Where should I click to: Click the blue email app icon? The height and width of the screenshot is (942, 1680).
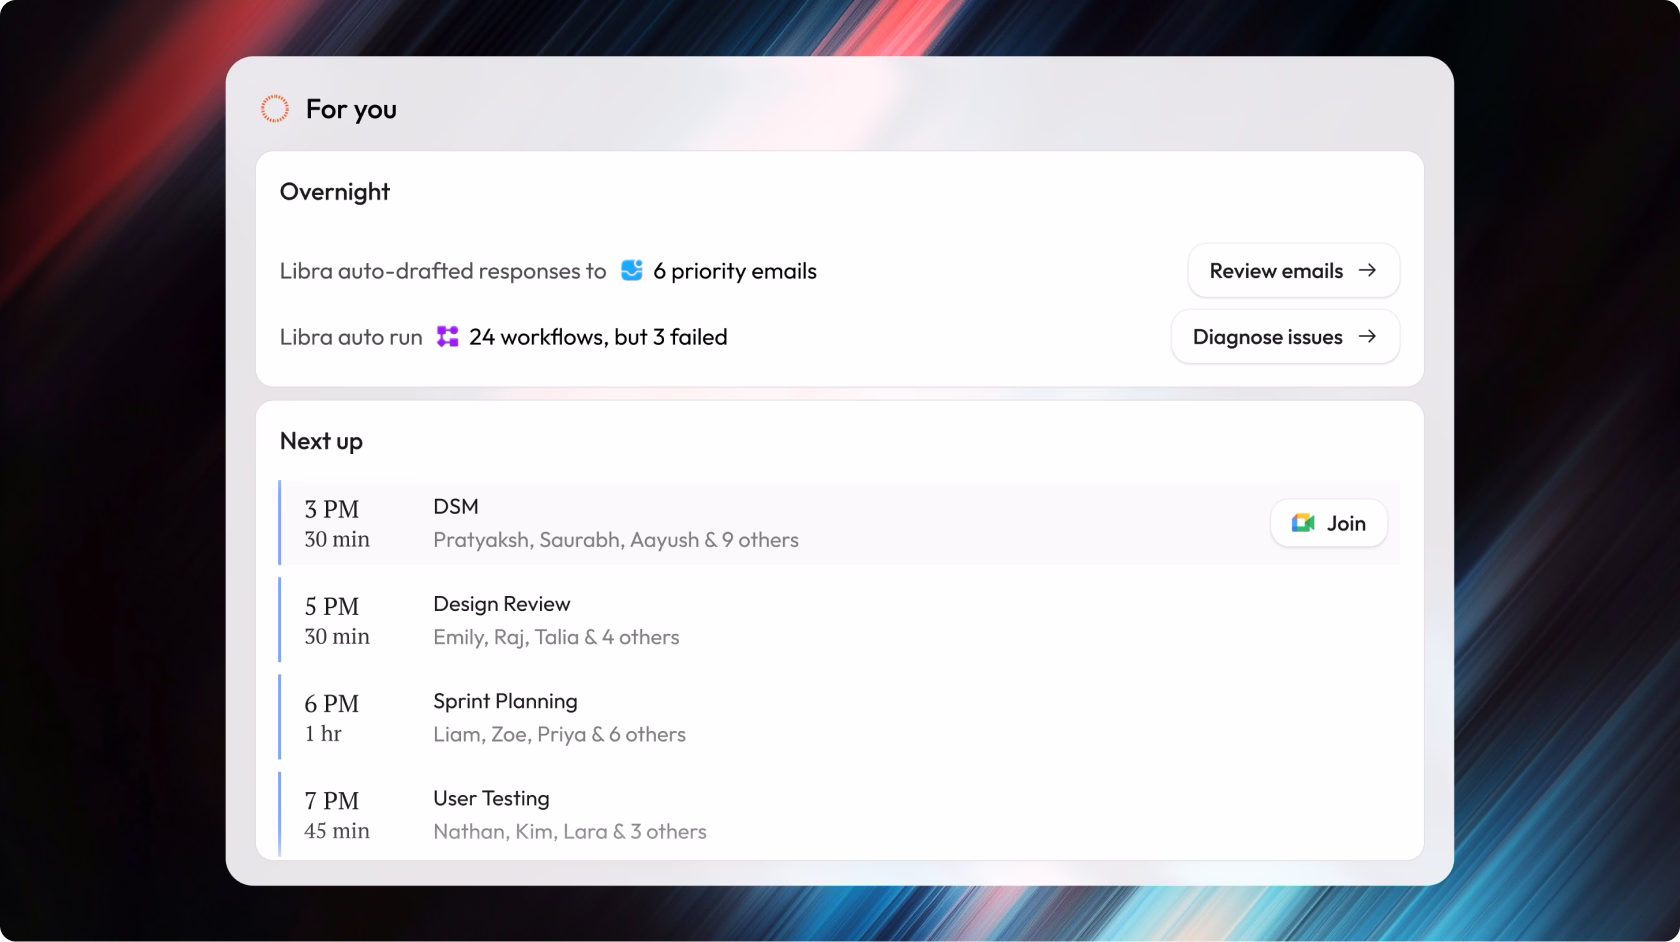(x=632, y=271)
